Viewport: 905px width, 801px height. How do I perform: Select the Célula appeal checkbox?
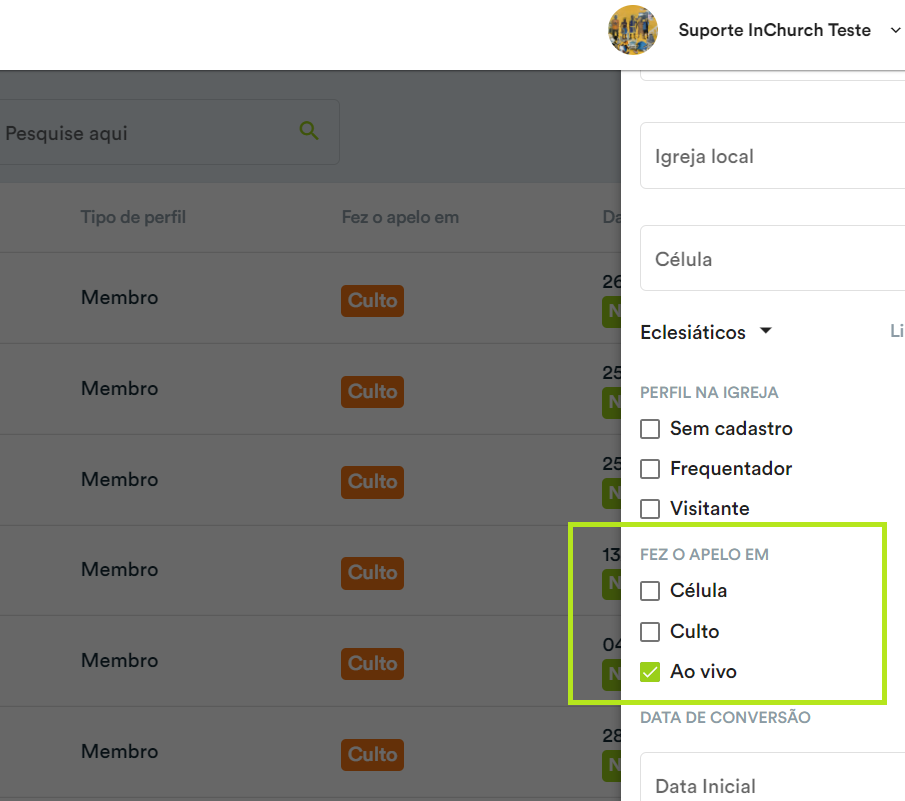pyautogui.click(x=650, y=591)
